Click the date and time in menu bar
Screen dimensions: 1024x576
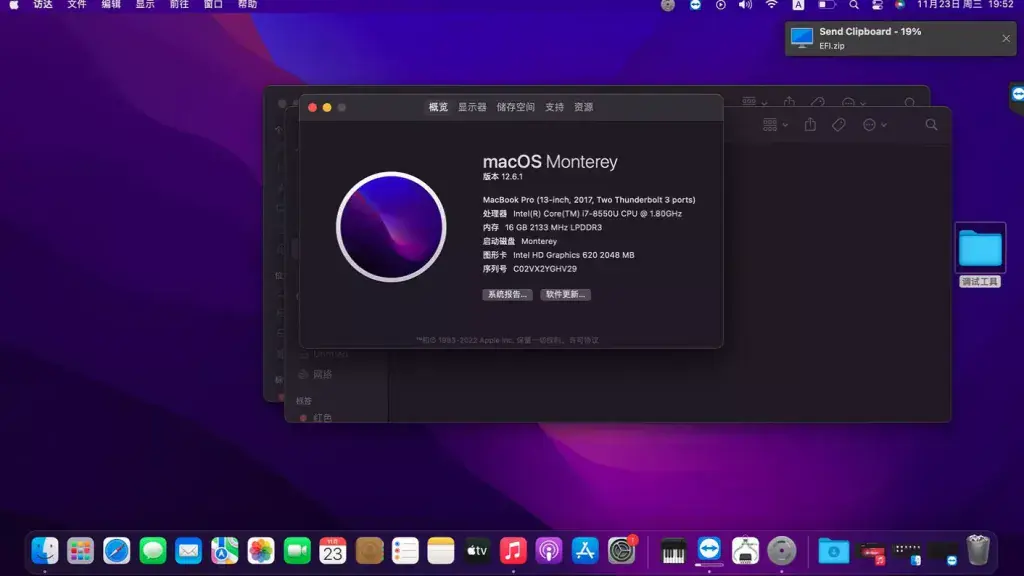point(965,5)
